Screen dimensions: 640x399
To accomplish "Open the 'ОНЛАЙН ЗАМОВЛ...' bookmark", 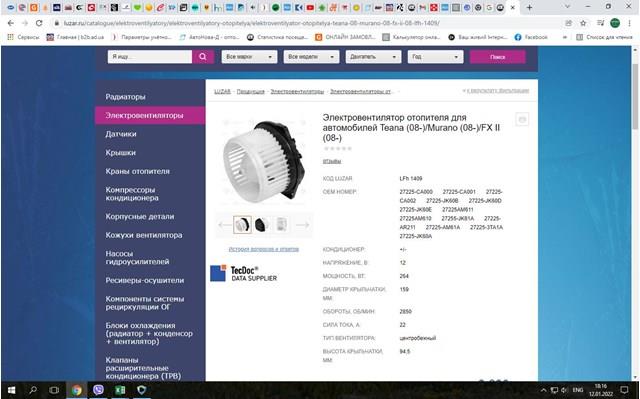I will (345, 37).
